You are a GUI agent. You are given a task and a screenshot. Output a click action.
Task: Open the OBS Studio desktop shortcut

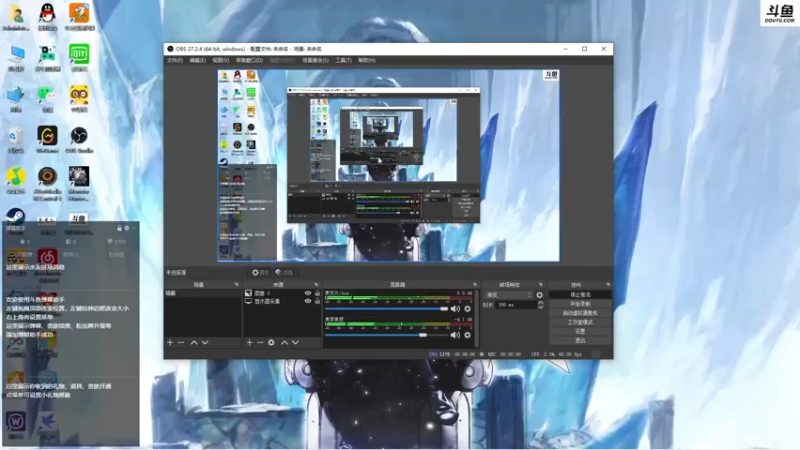79,139
